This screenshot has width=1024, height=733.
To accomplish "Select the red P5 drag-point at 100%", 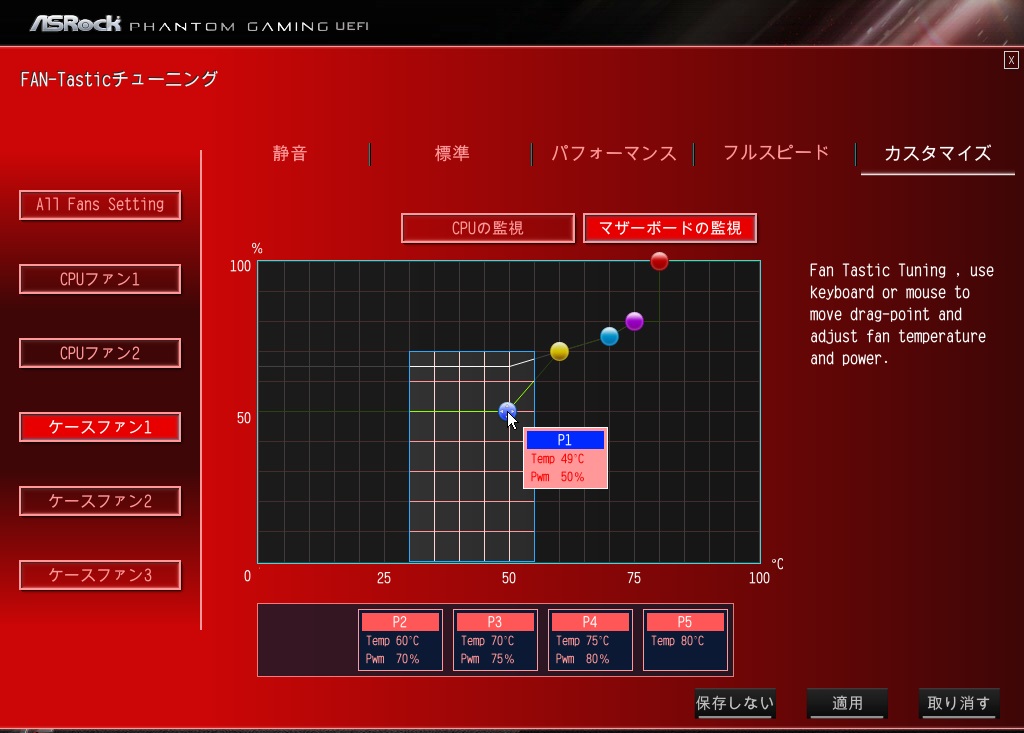I will coord(660,261).
